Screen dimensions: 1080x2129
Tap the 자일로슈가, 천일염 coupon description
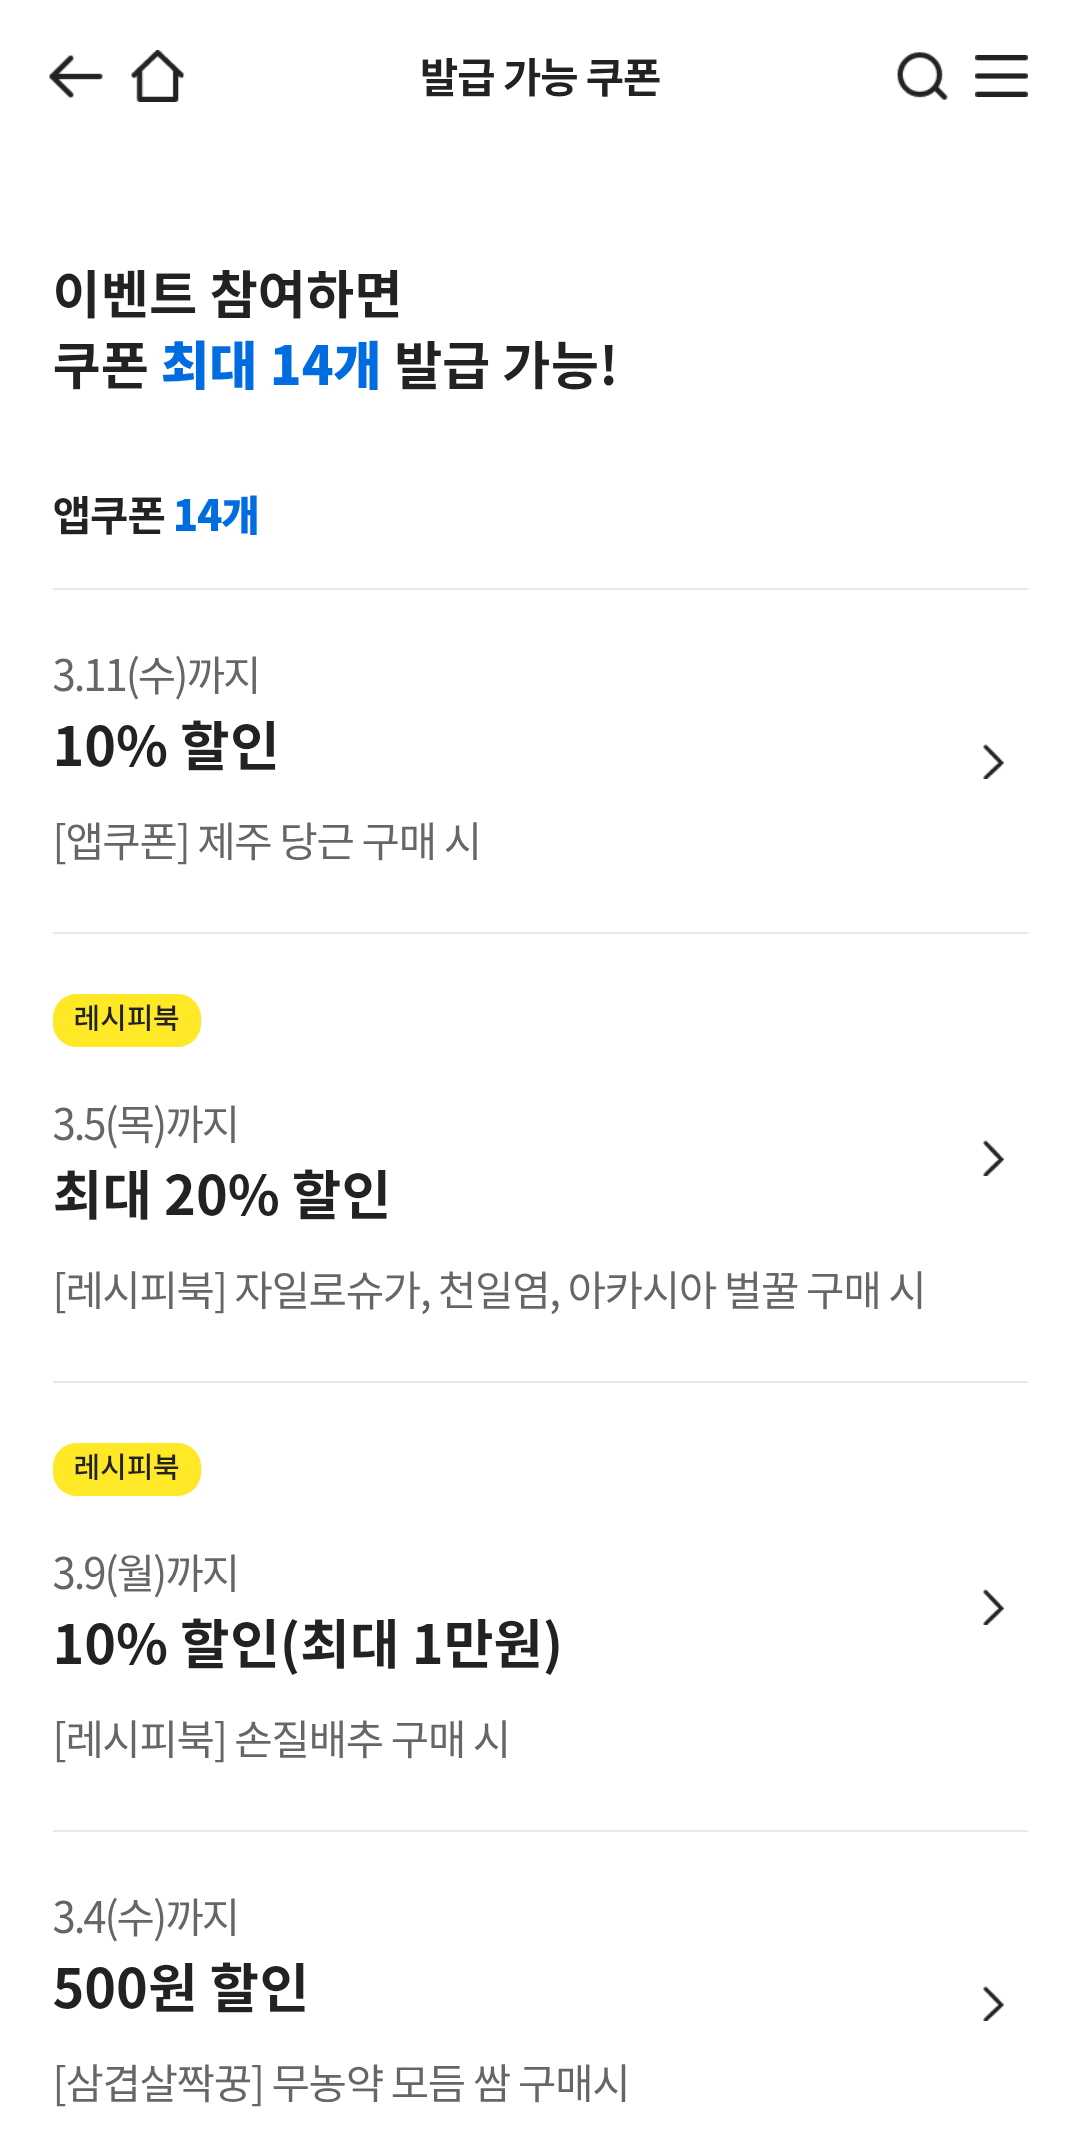[x=488, y=1290]
